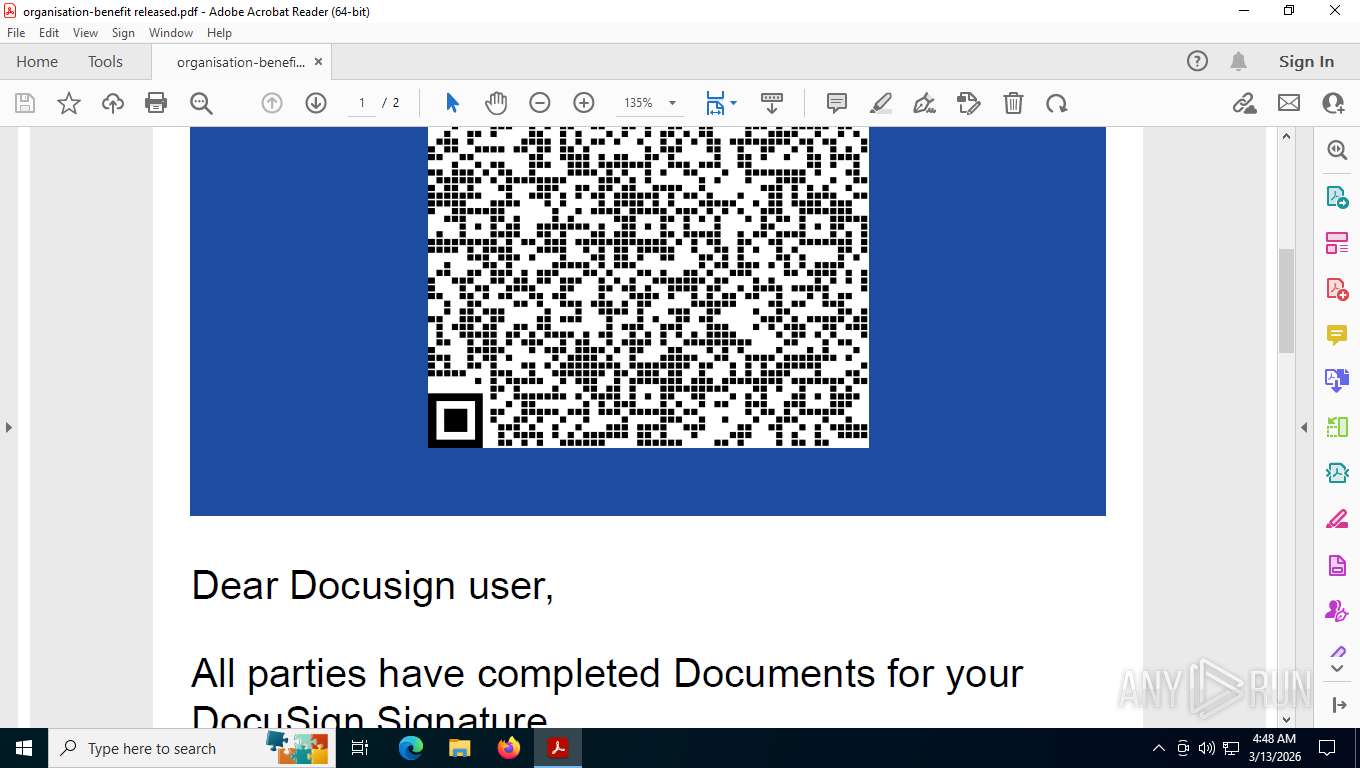This screenshot has width=1360, height=768.
Task: Open the File menu
Action: [x=16, y=33]
